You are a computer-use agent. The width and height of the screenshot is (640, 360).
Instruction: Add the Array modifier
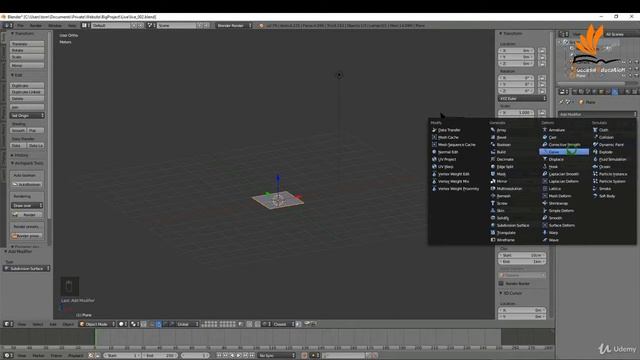(x=500, y=130)
